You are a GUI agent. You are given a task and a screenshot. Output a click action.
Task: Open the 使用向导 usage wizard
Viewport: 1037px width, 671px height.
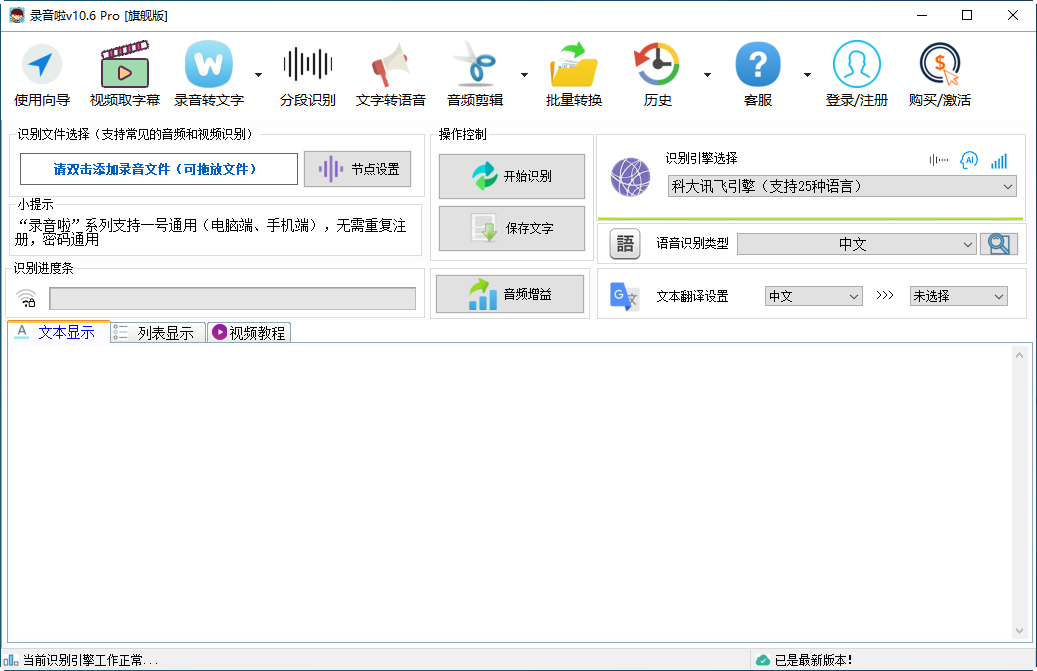(x=42, y=74)
